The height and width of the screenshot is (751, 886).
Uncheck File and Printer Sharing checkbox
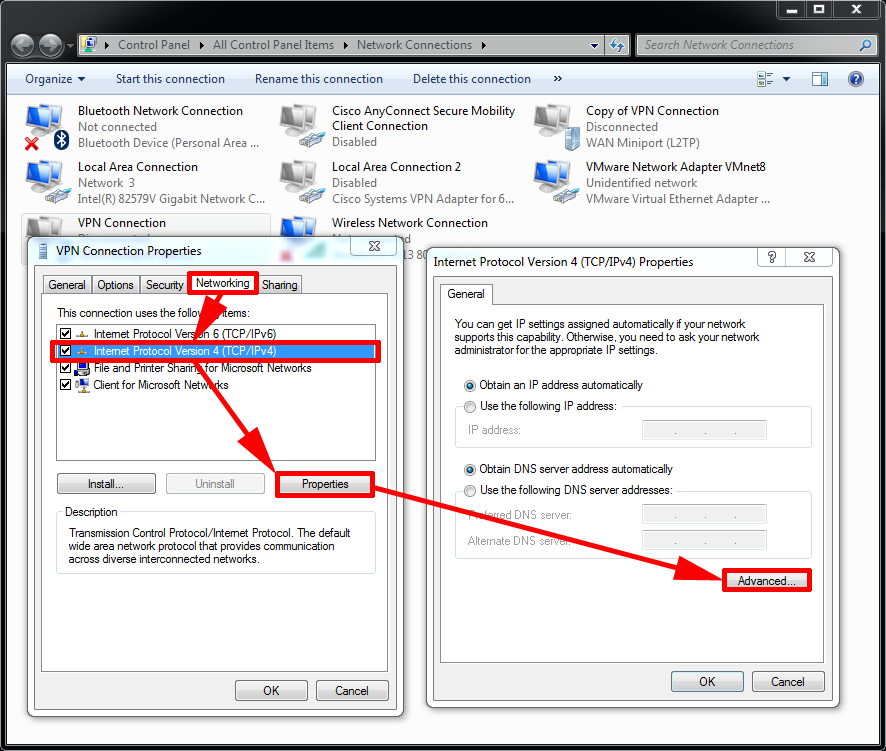click(66, 368)
